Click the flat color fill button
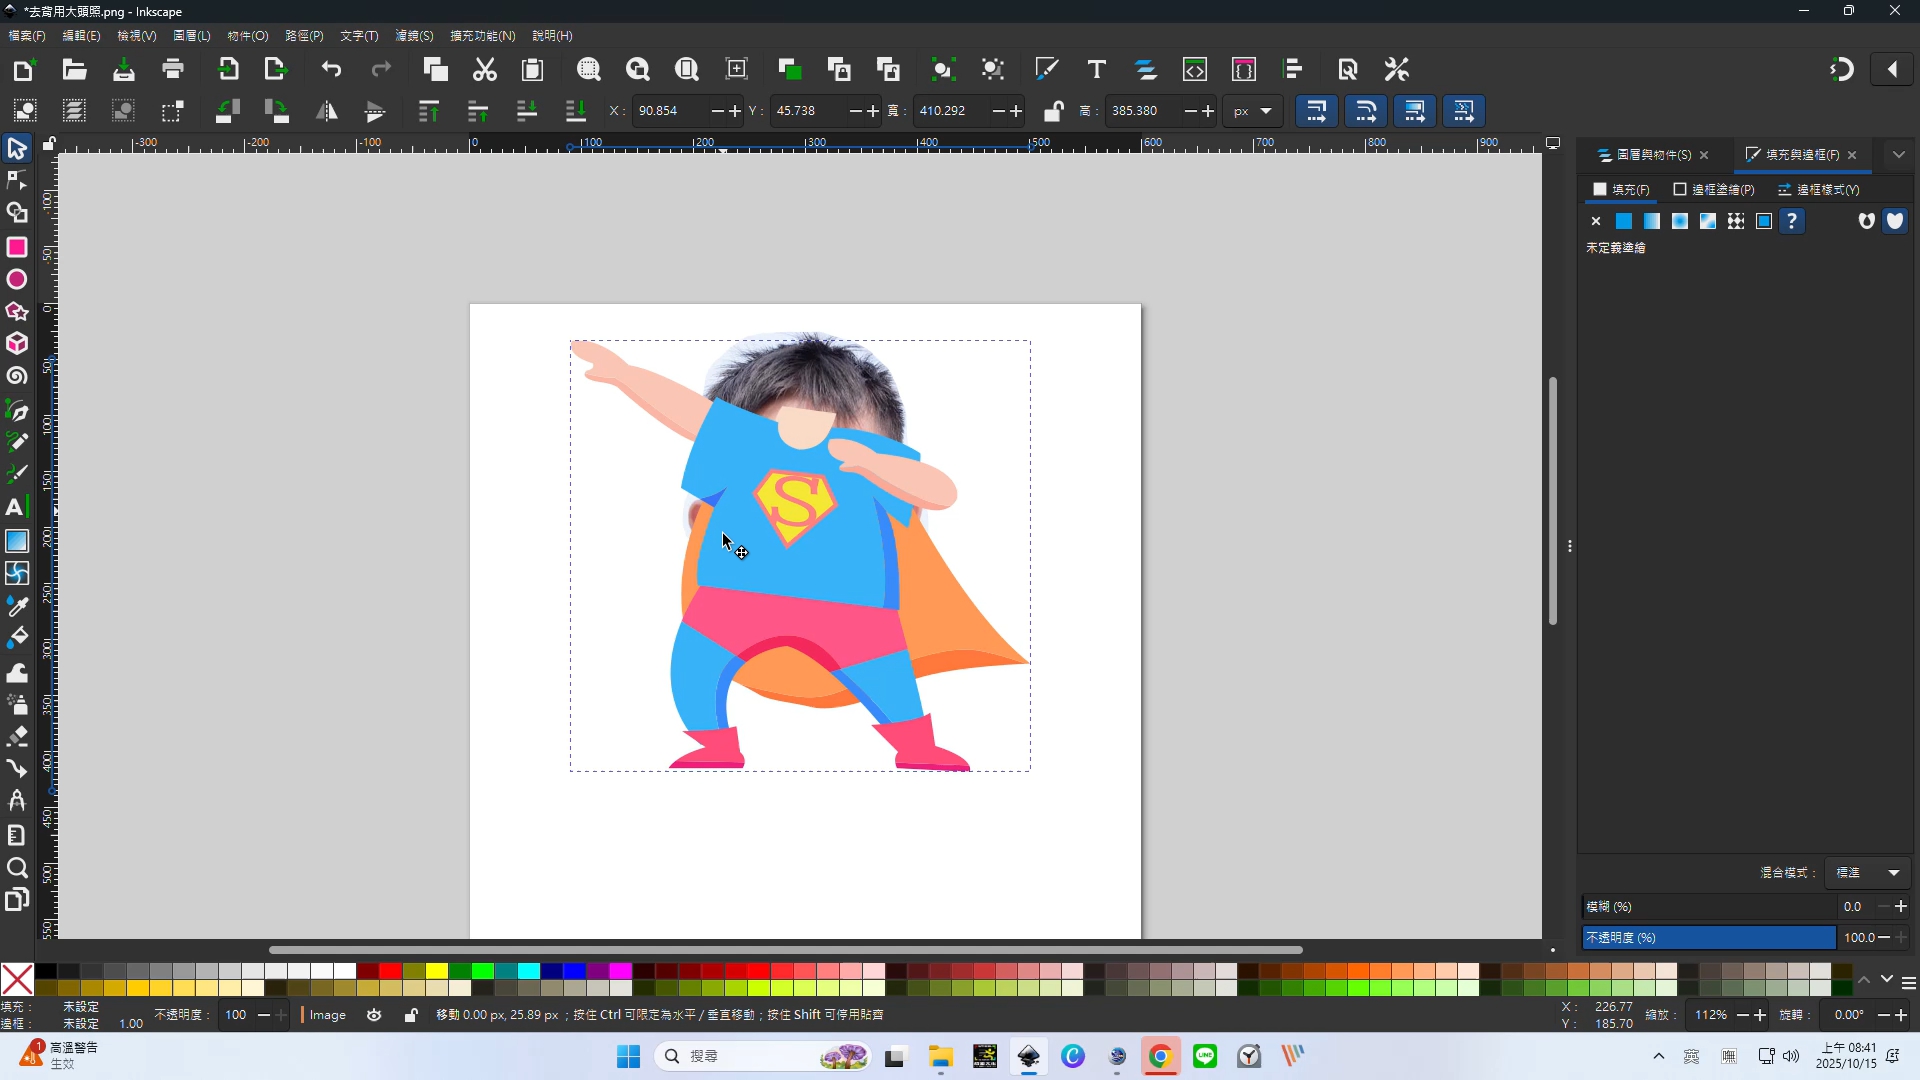Screen dimensions: 1920x1080 [1624, 222]
